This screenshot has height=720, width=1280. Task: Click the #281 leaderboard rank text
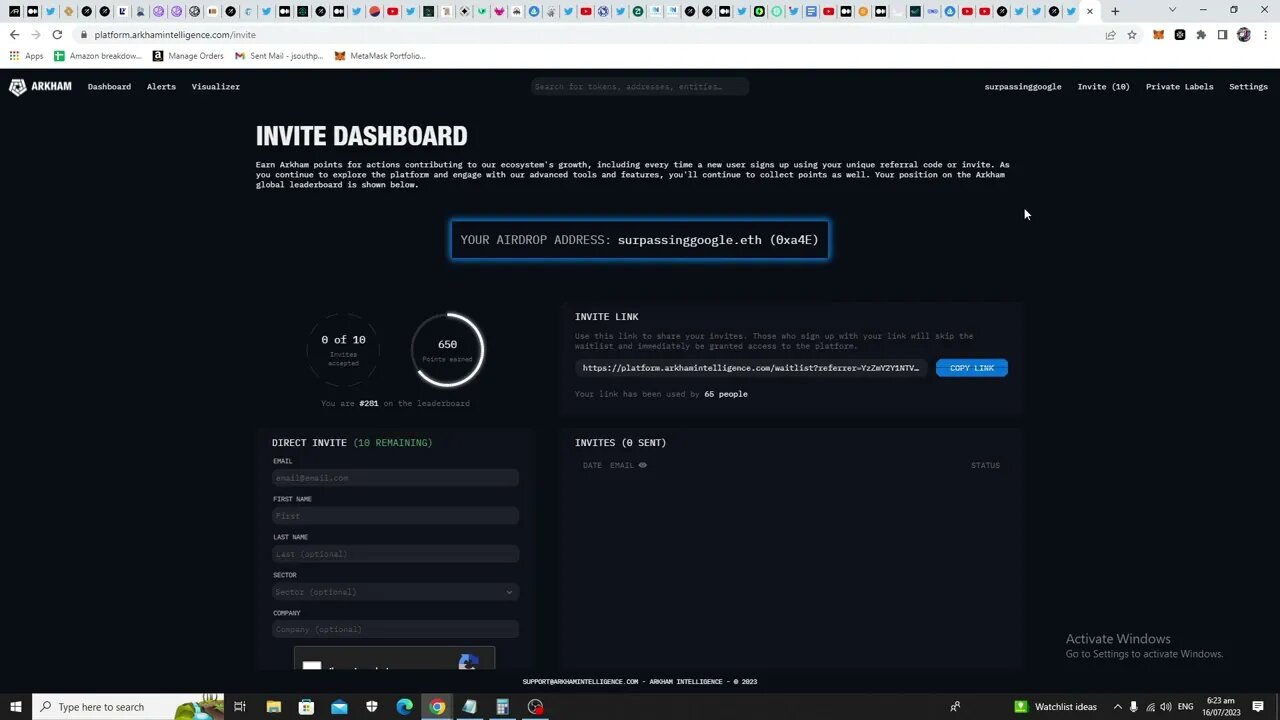point(369,404)
